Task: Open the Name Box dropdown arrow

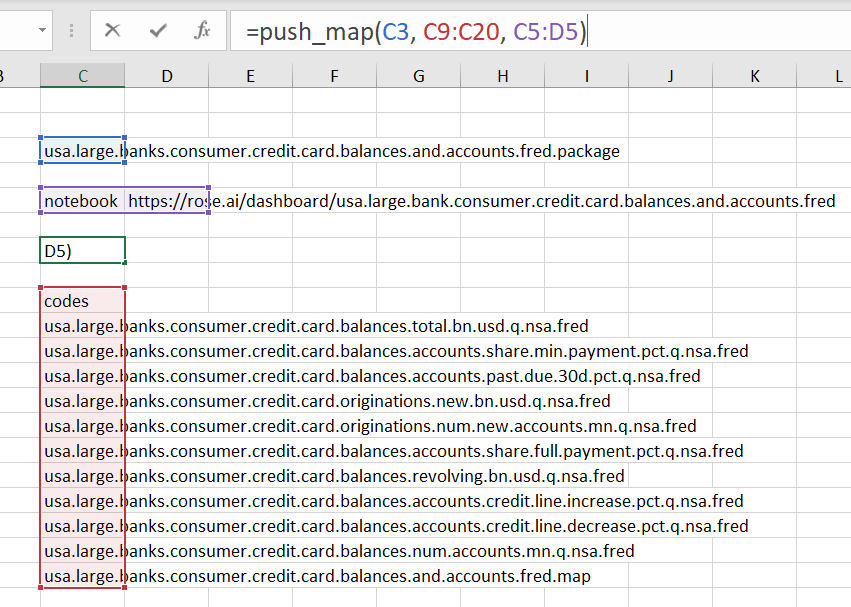Action: [x=42, y=30]
